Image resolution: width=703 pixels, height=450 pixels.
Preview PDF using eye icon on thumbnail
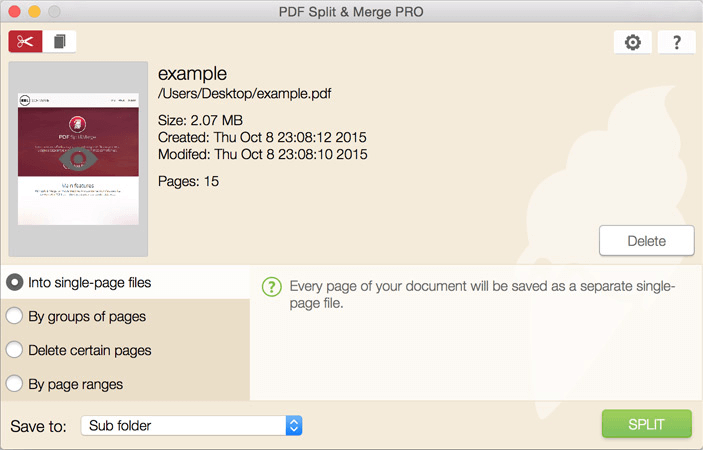[77, 158]
